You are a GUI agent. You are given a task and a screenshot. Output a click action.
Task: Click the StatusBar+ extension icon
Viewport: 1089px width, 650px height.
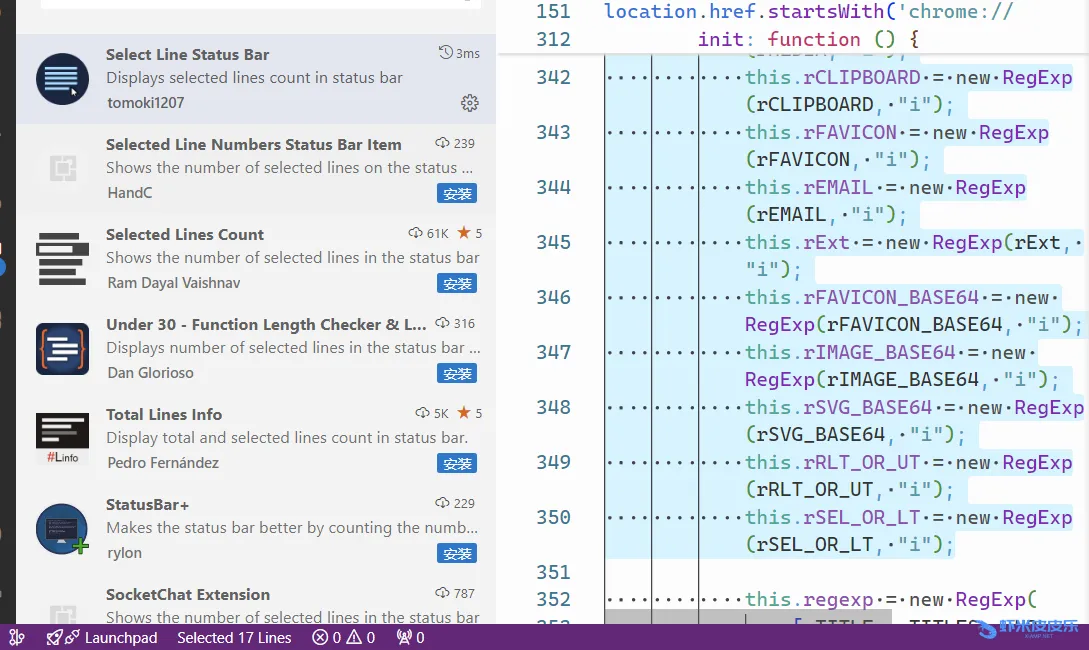[62, 529]
